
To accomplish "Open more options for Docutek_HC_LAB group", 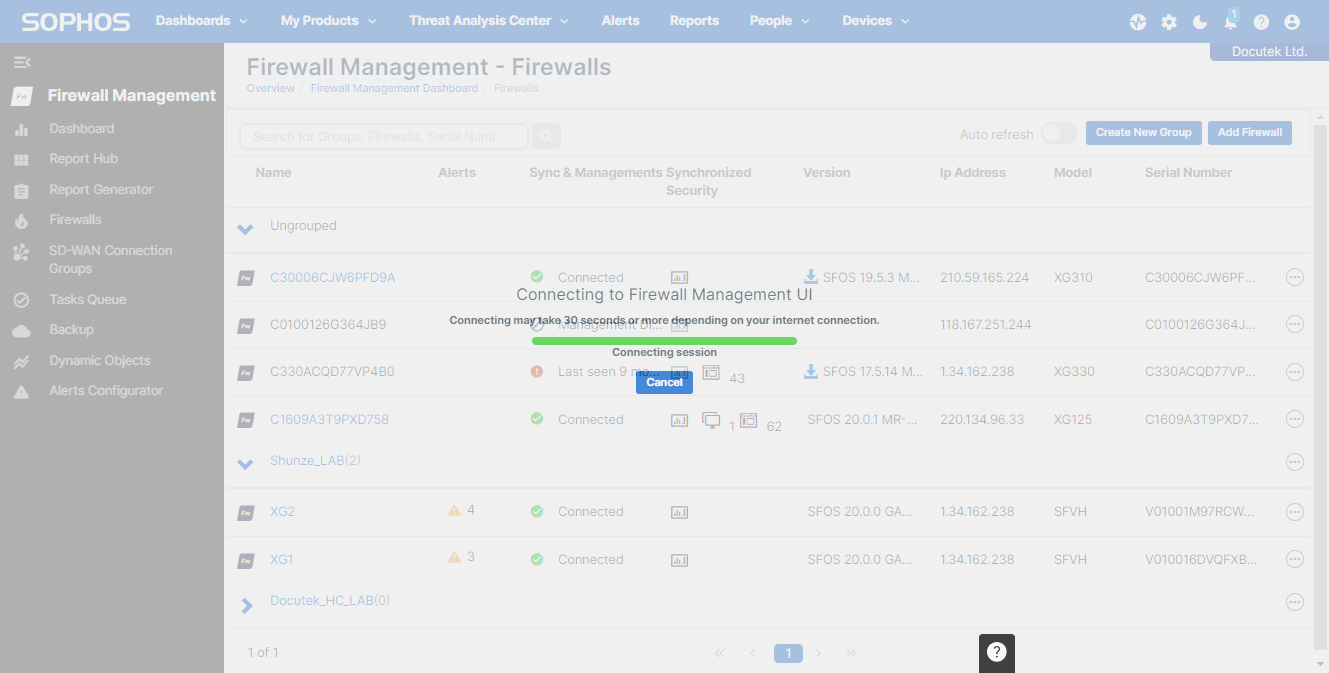I will (1295, 602).
